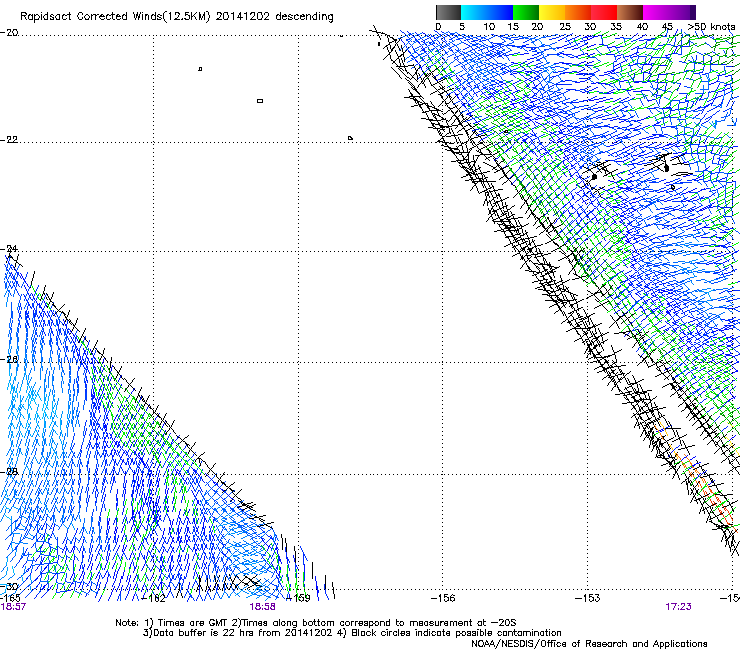740x650 pixels.
Task: Click the '-22' latitude label
Action: tap(9, 140)
